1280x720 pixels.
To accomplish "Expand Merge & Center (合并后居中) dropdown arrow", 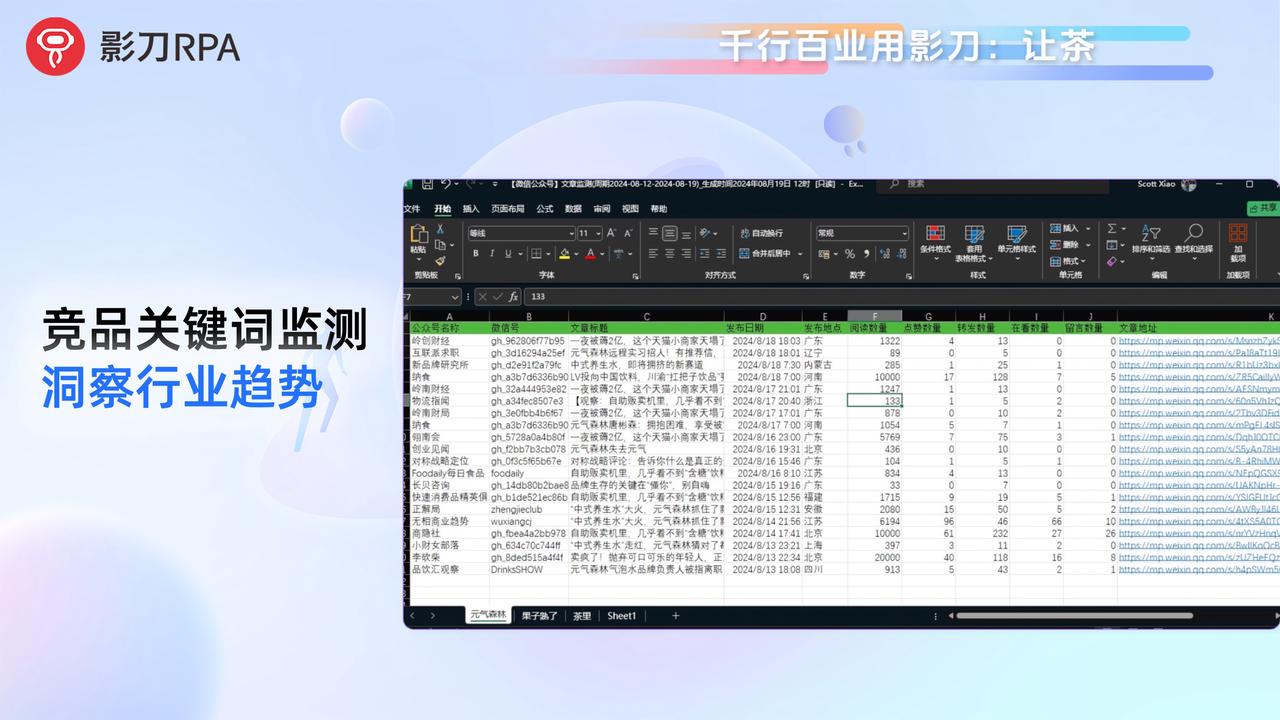I will 800,254.
